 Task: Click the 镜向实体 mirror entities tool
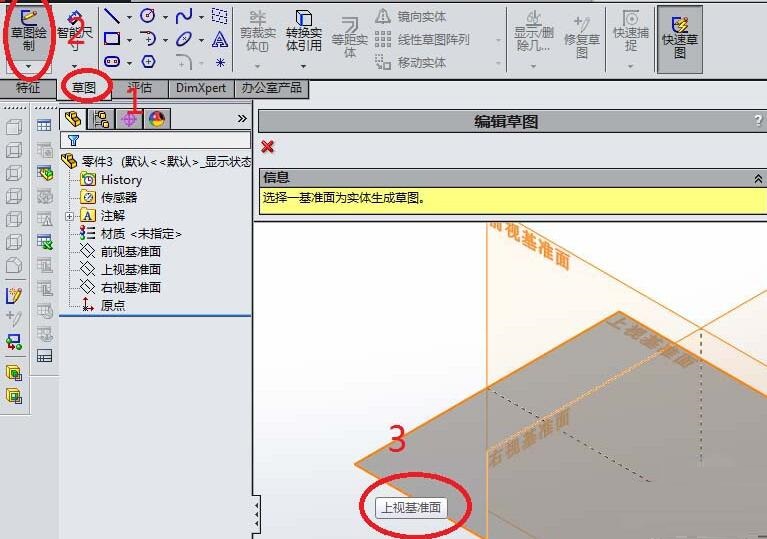[x=411, y=17]
